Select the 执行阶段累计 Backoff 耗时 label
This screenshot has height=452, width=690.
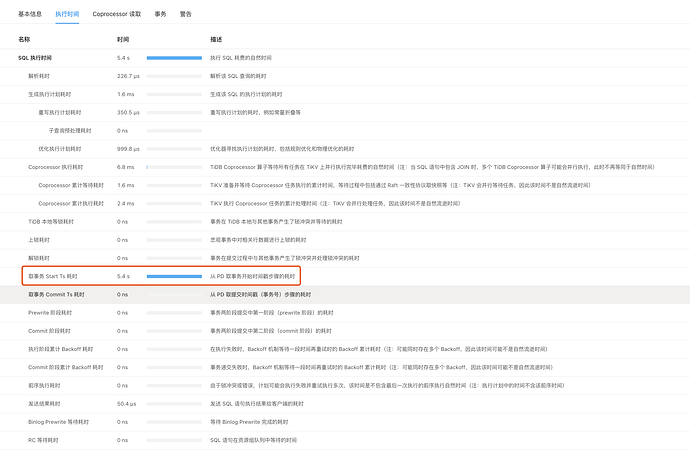coord(61,349)
